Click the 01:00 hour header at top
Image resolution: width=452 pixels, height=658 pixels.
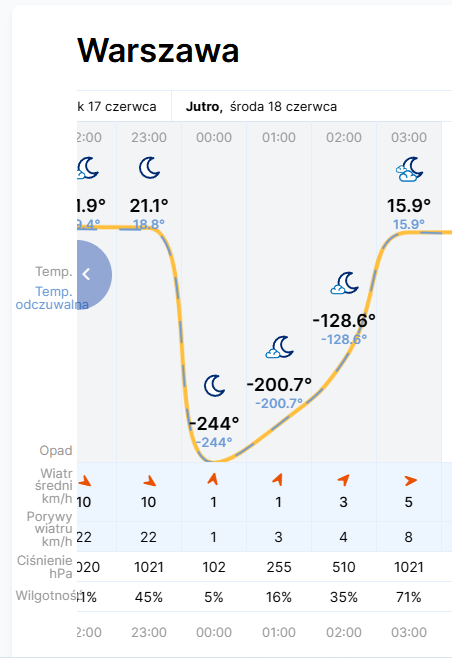pyautogui.click(x=279, y=137)
